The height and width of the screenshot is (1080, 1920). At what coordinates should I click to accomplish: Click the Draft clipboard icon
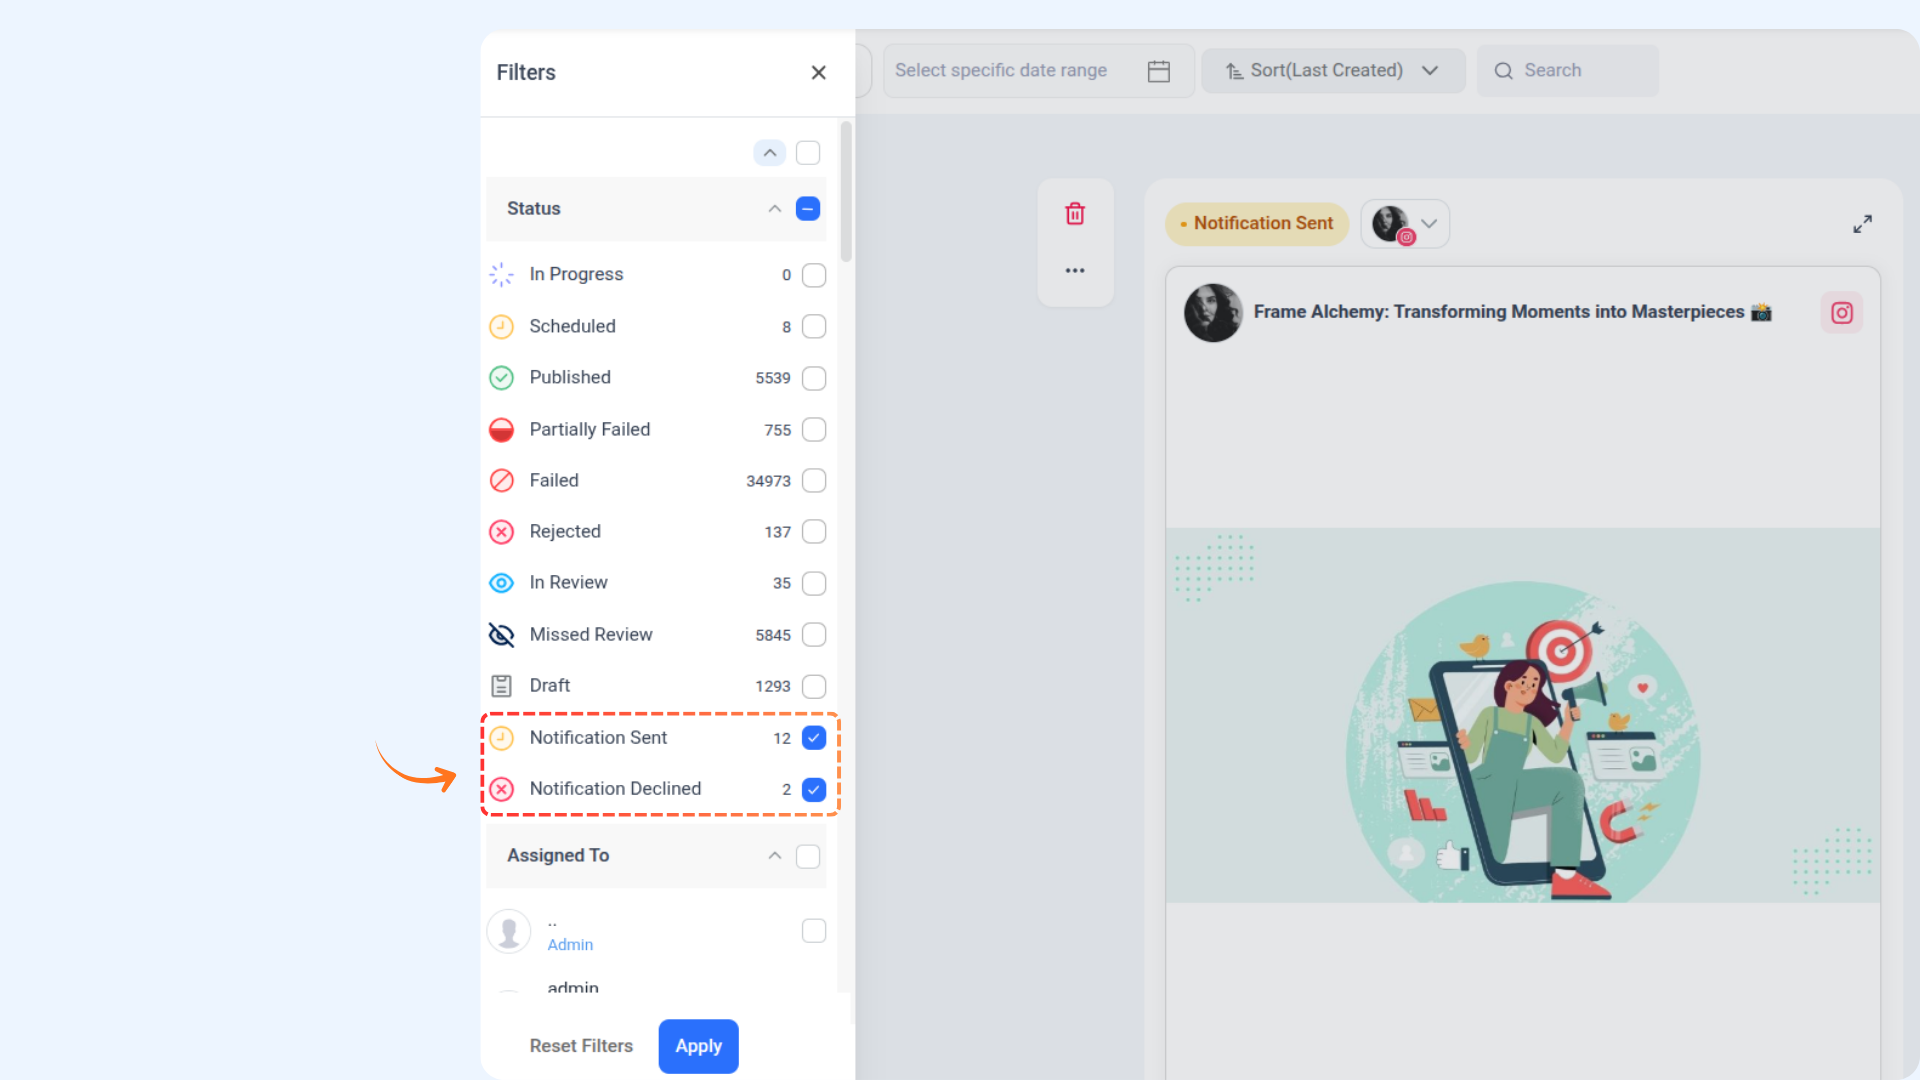[x=501, y=686]
